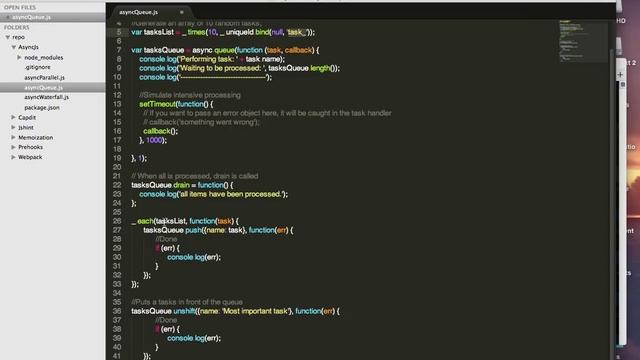The image size is (640, 360).
Task: Close the asyncQueue.js tab
Action: [182, 12]
